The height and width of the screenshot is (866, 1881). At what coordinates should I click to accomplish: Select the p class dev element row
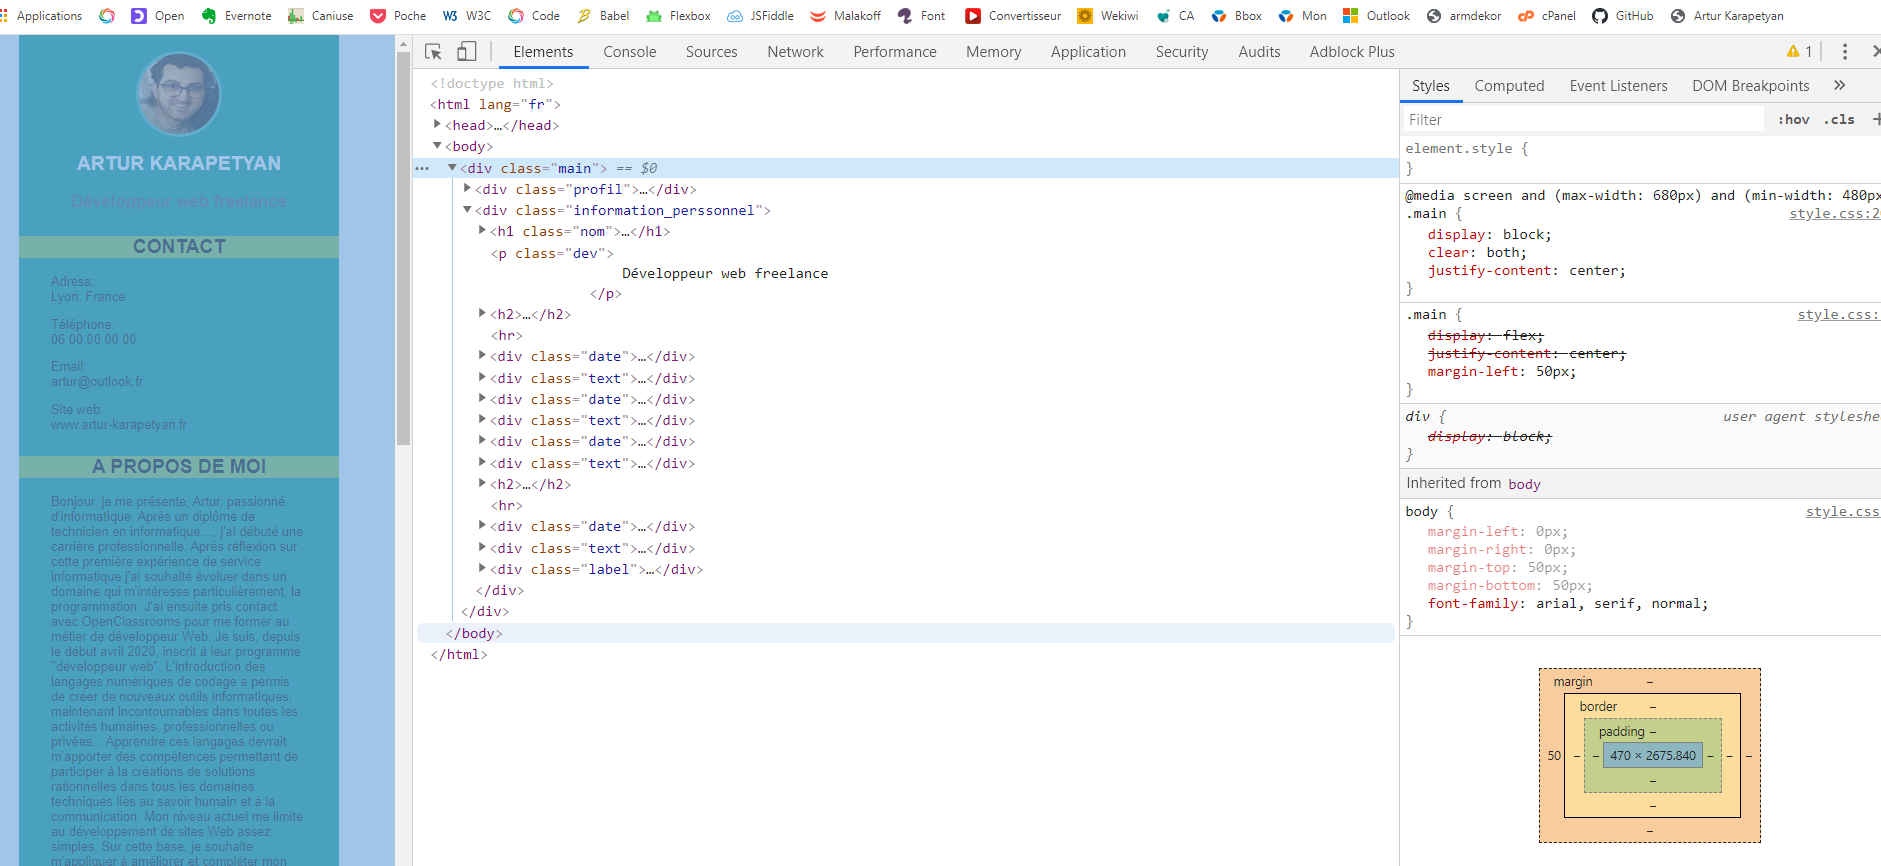click(905, 253)
